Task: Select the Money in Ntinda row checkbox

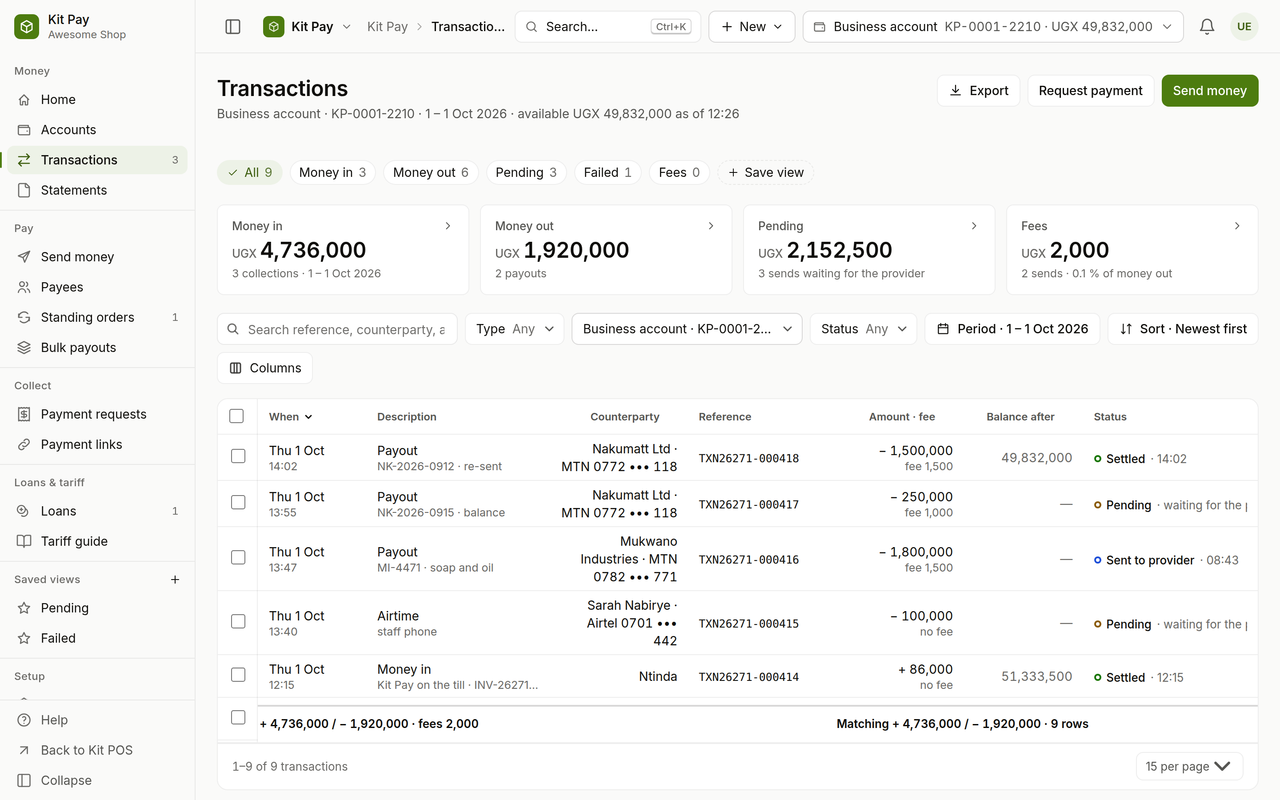Action: click(238, 675)
